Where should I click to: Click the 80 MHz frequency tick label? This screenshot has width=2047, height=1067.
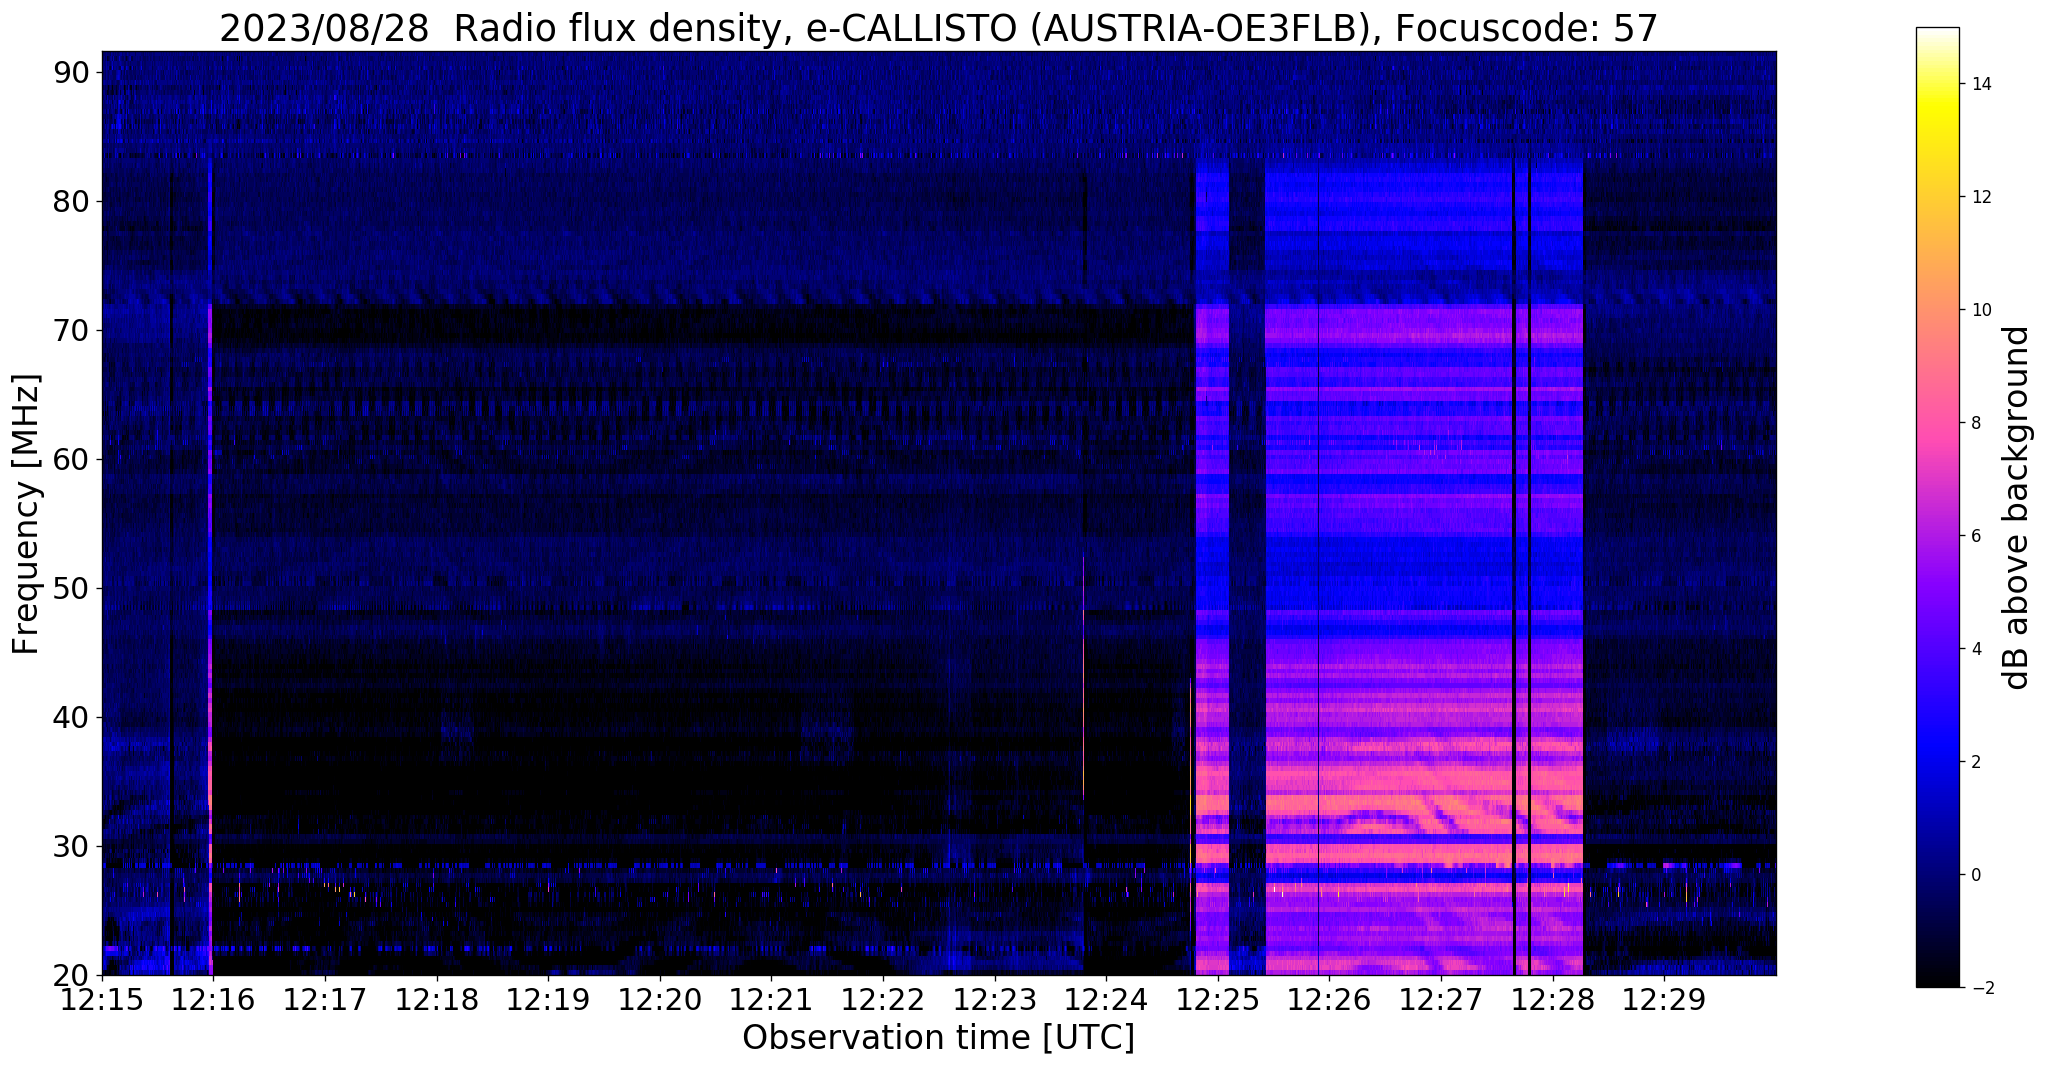click(x=72, y=201)
